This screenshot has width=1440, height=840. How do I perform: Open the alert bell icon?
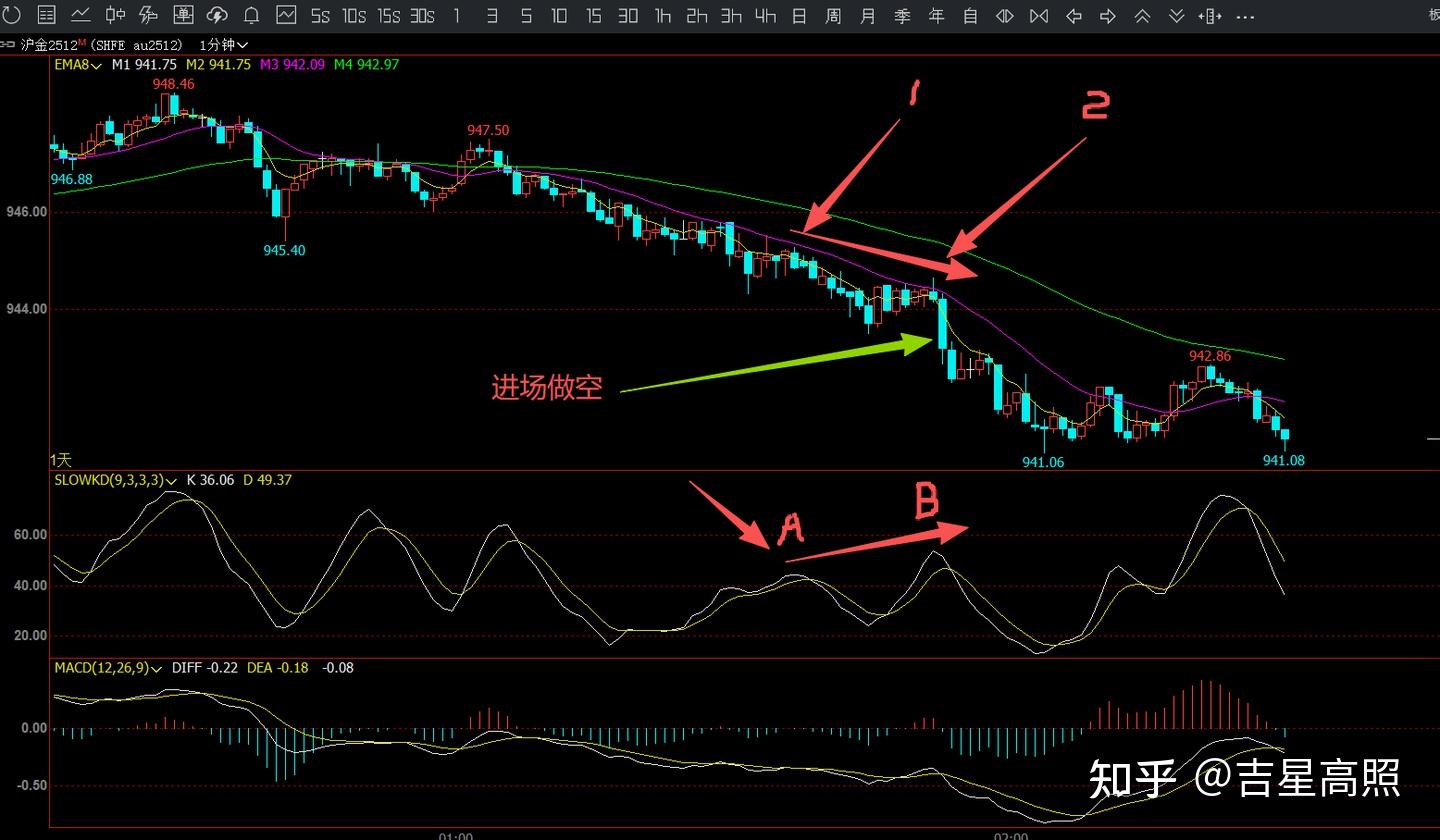252,15
